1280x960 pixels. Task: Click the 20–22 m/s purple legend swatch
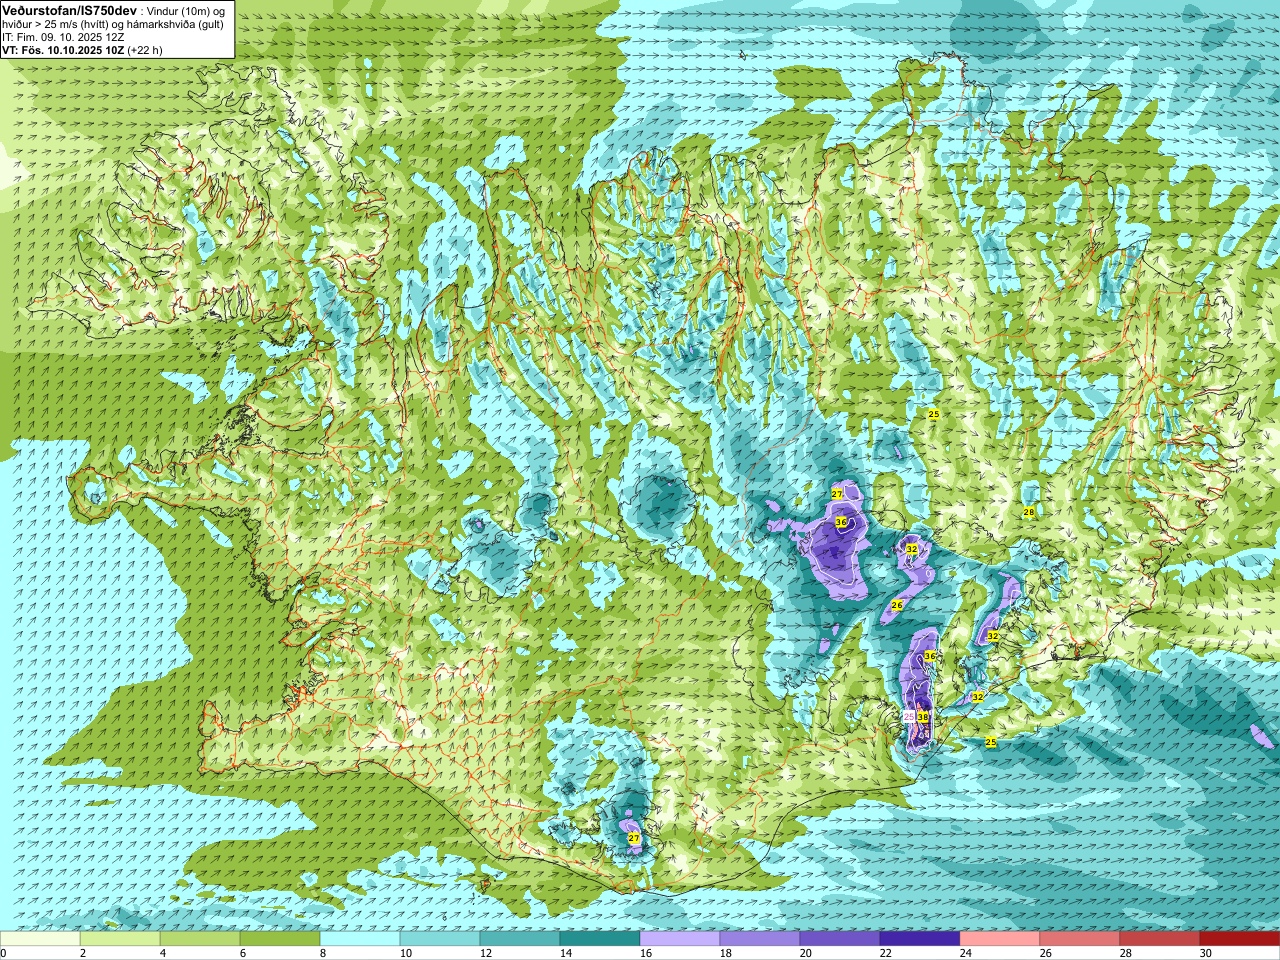click(840, 939)
